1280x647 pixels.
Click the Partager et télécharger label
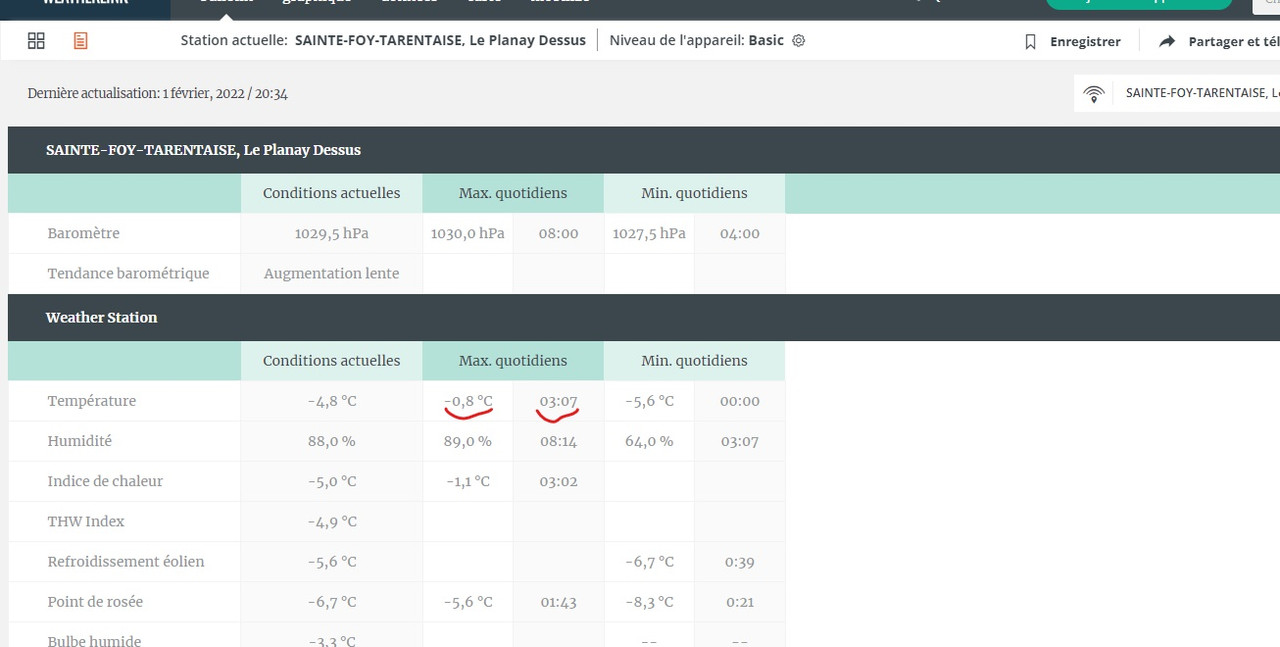tap(1234, 42)
